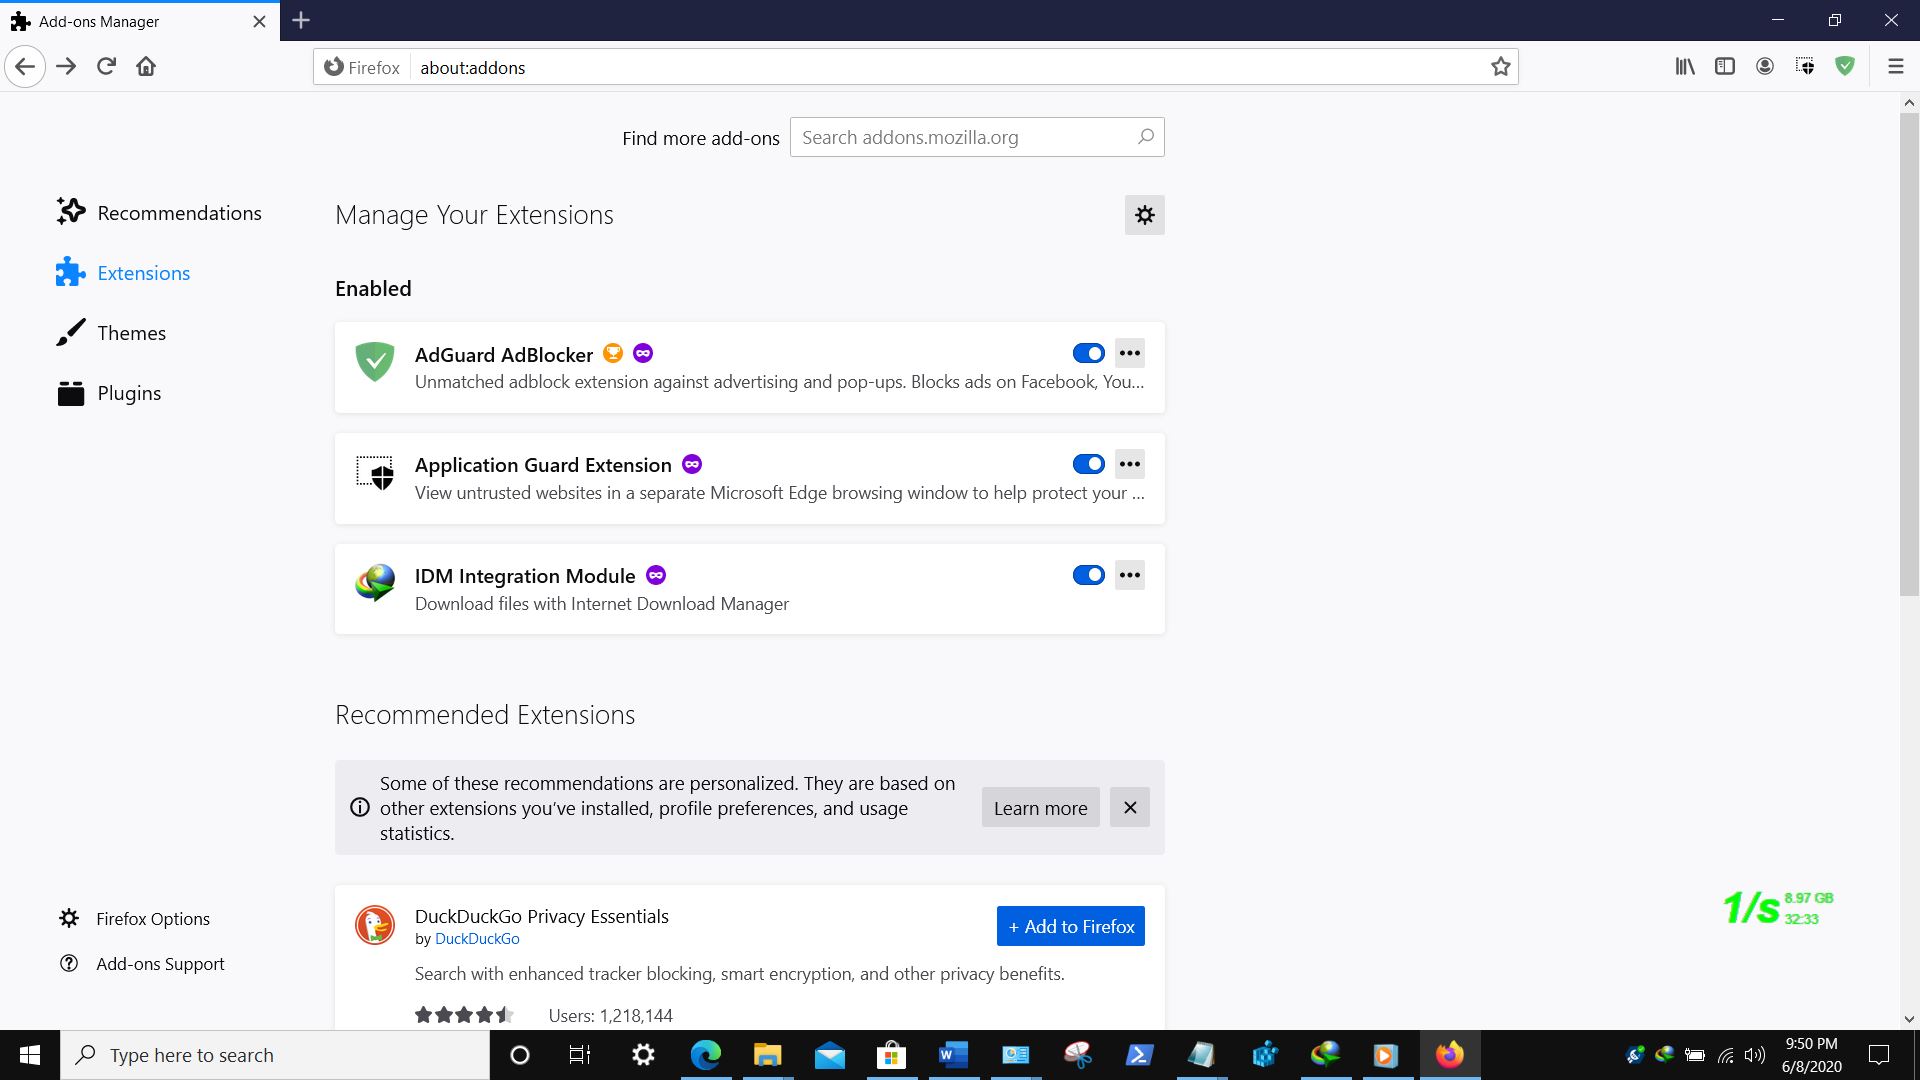Close the Add-ons Manager tab
Viewport: 1920px width, 1080px height.
click(259, 21)
